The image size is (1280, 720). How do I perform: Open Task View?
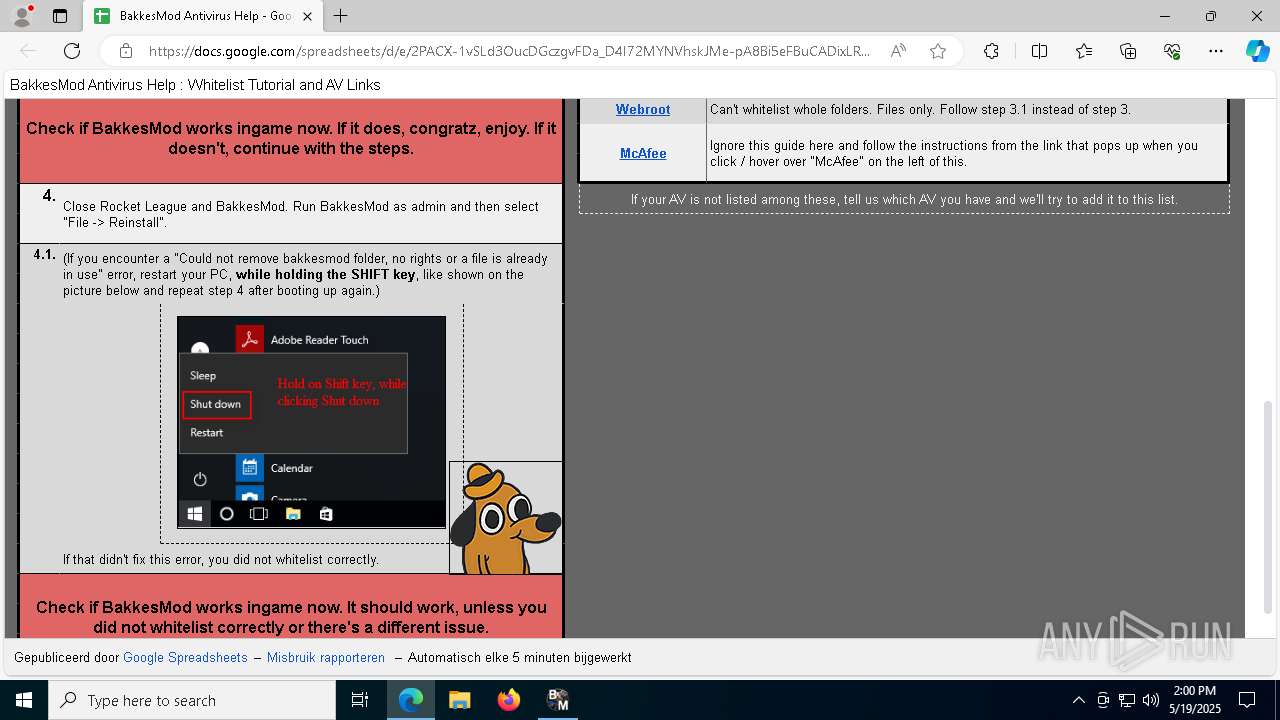(x=360, y=700)
